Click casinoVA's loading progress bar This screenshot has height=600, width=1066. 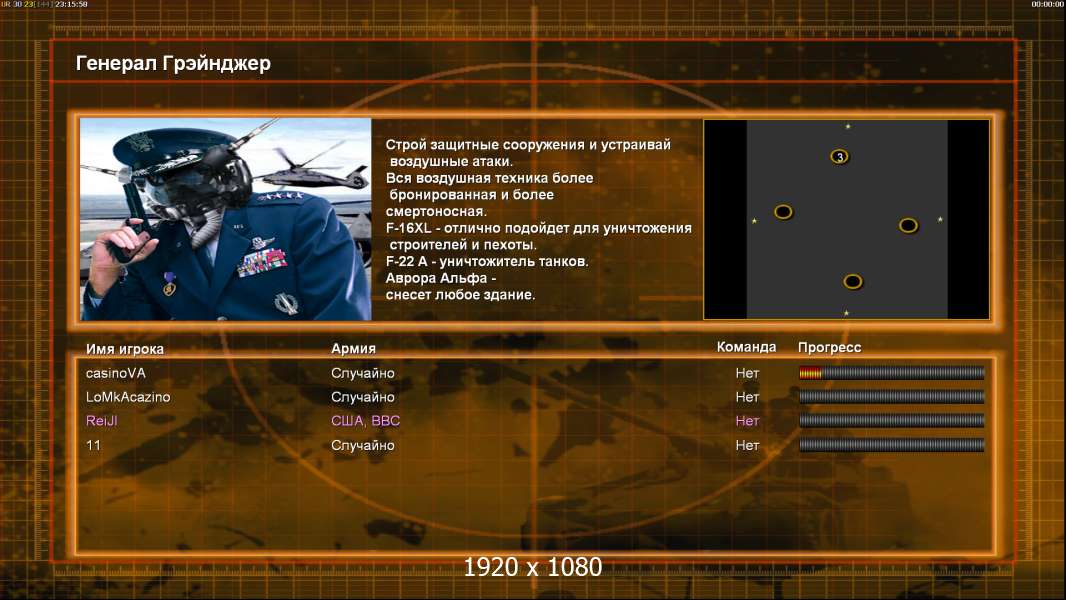tap(891, 372)
